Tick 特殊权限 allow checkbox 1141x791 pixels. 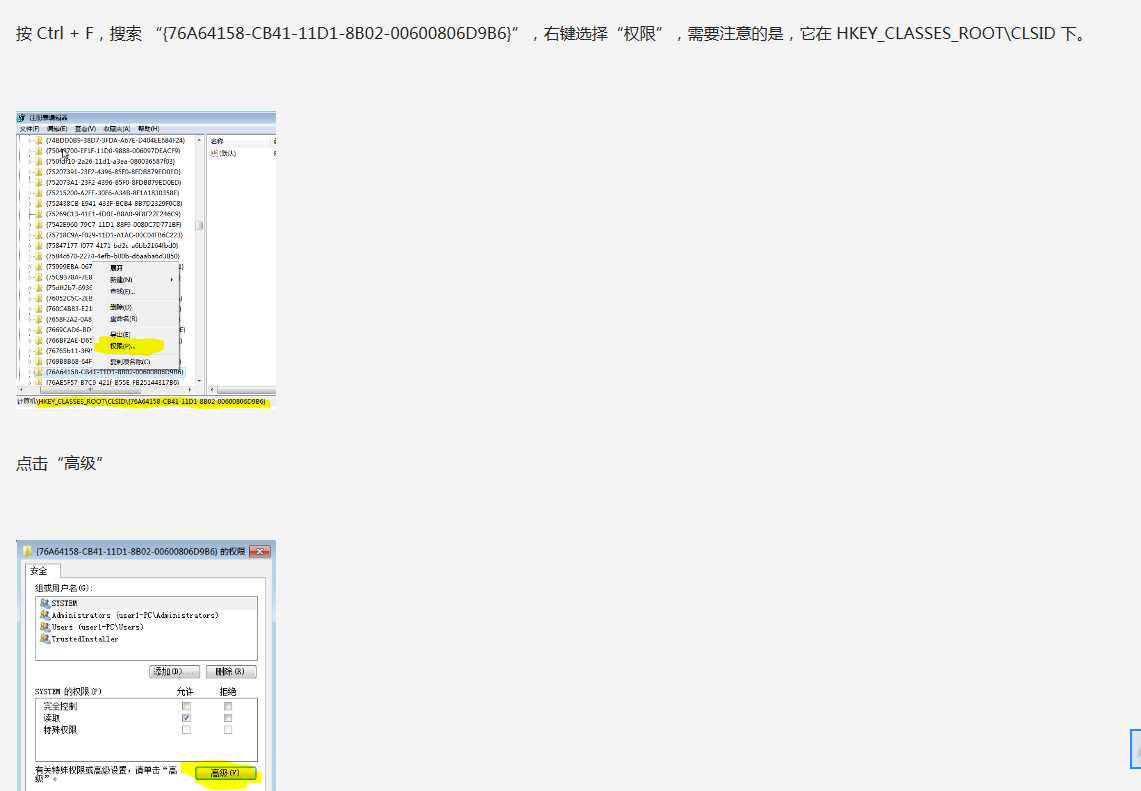point(186,729)
